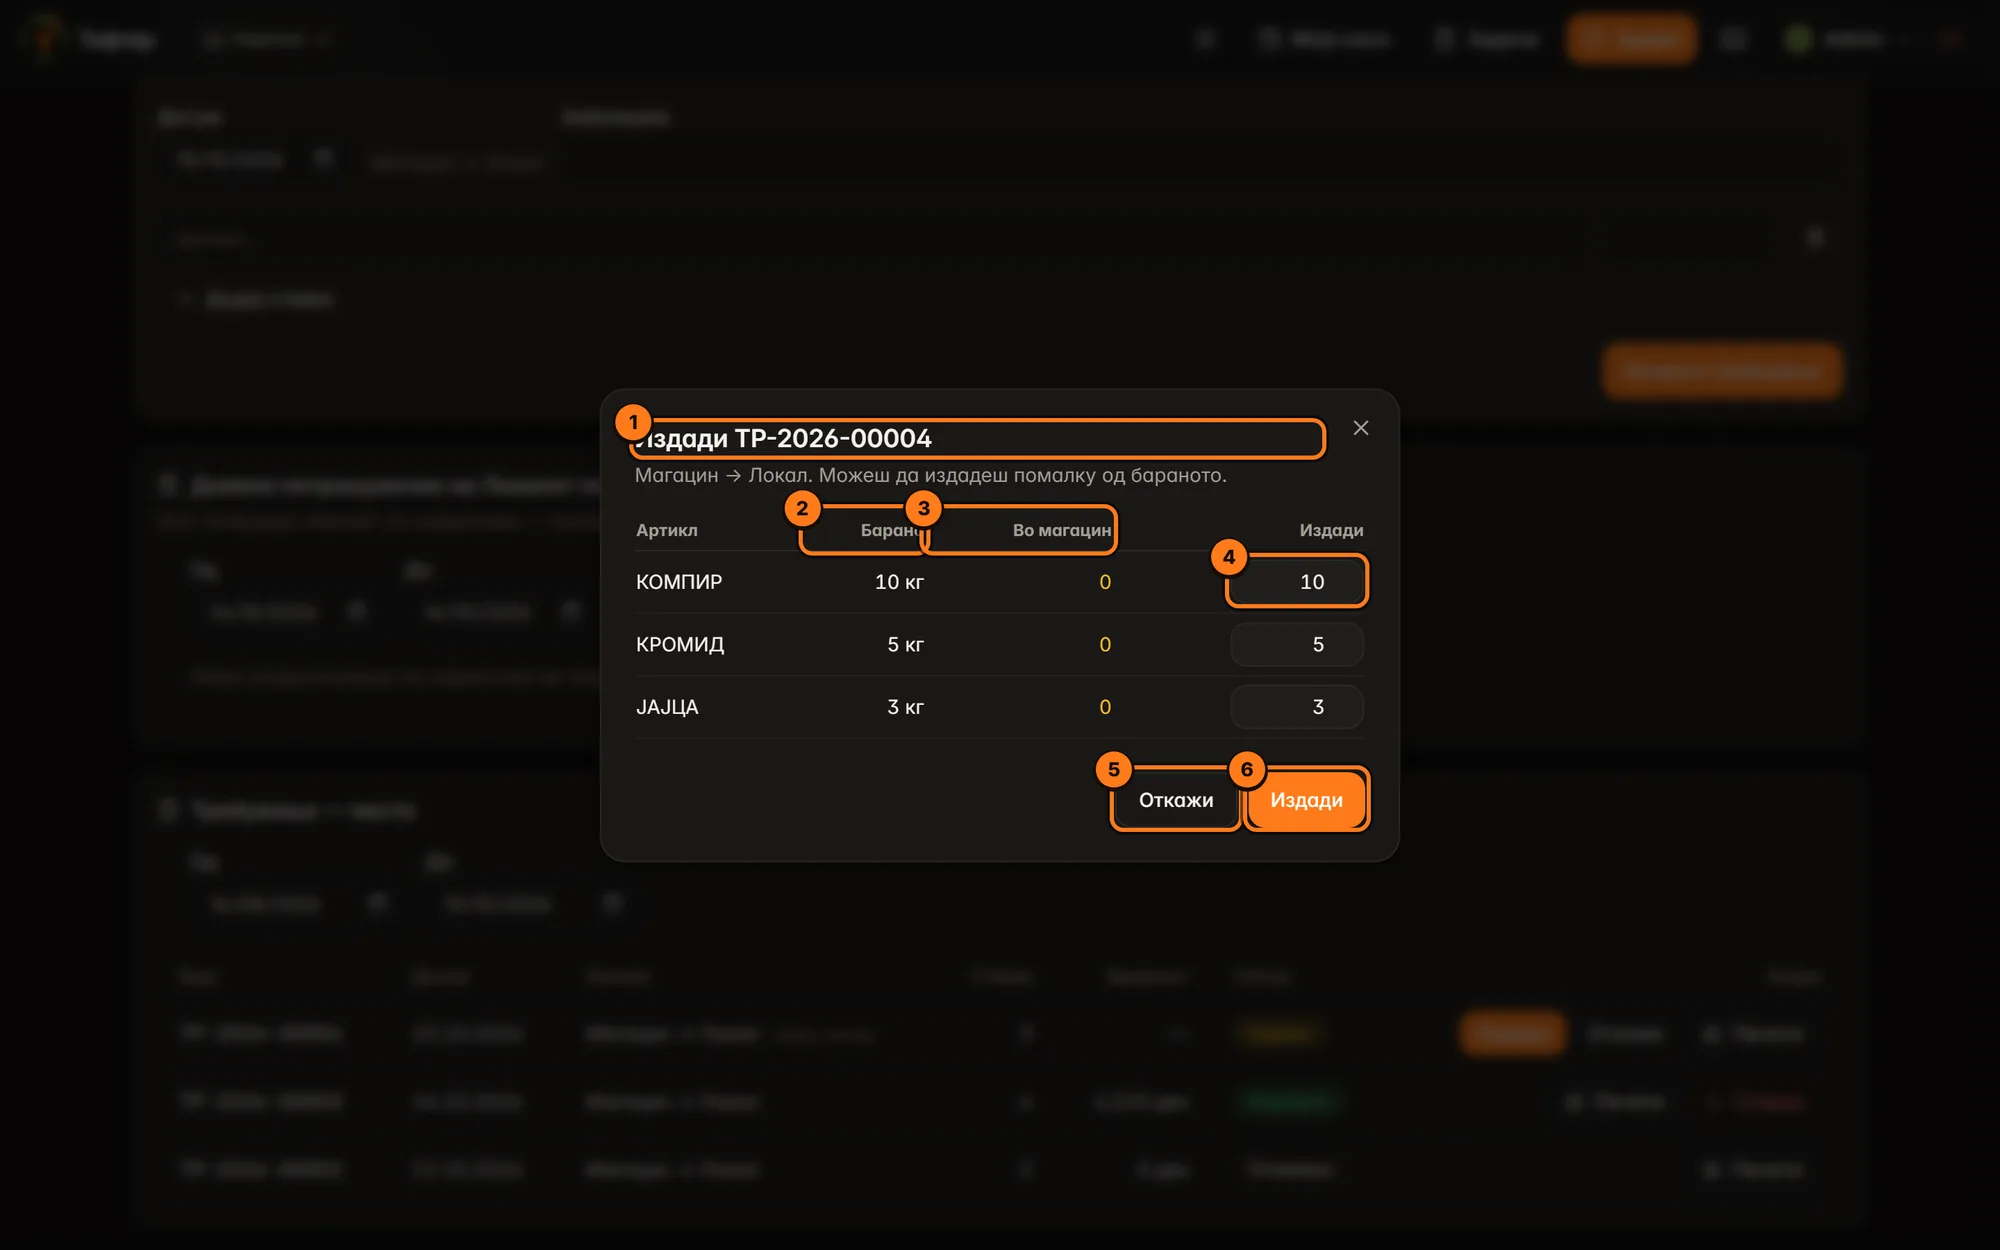2000x1250 pixels.
Task: Edit the issue quantity for КРОМИД
Action: 1297,645
